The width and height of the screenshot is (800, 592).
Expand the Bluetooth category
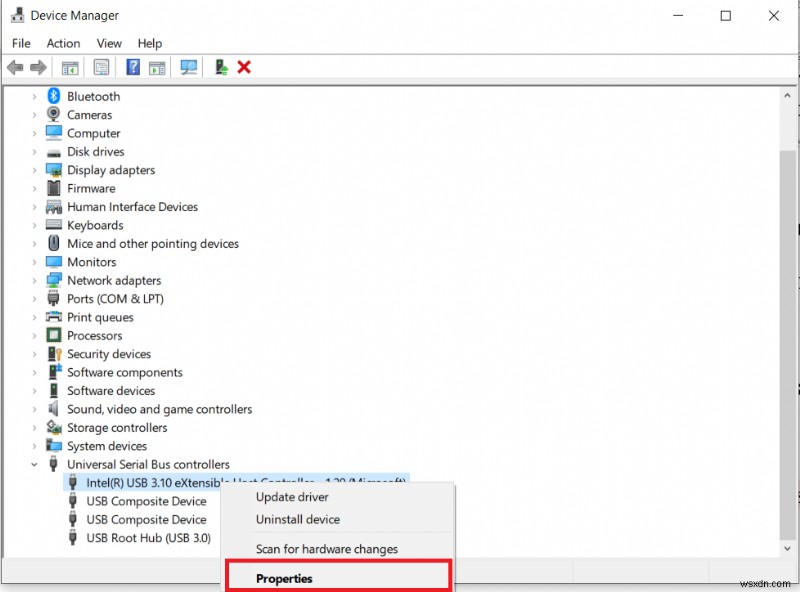[x=34, y=96]
